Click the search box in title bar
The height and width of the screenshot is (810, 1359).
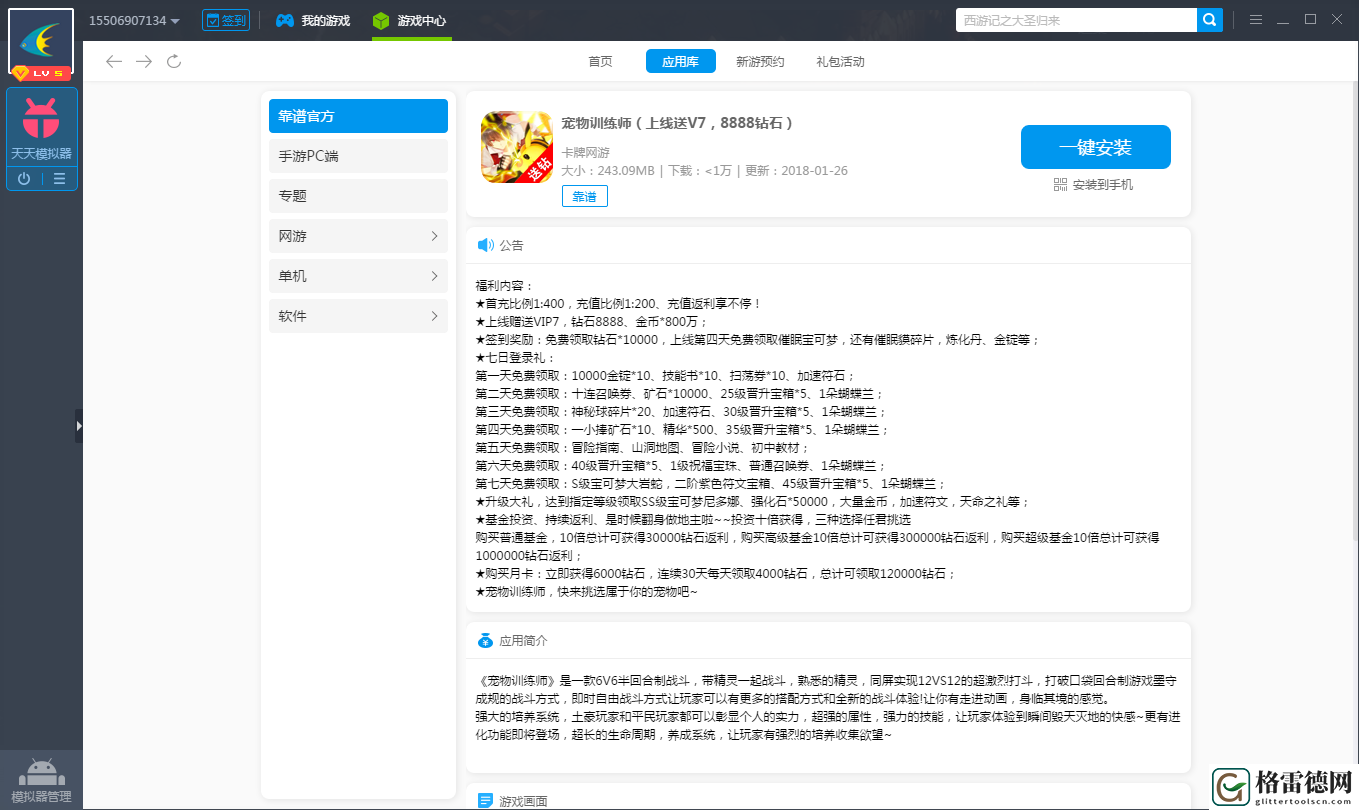[x=1076, y=20]
